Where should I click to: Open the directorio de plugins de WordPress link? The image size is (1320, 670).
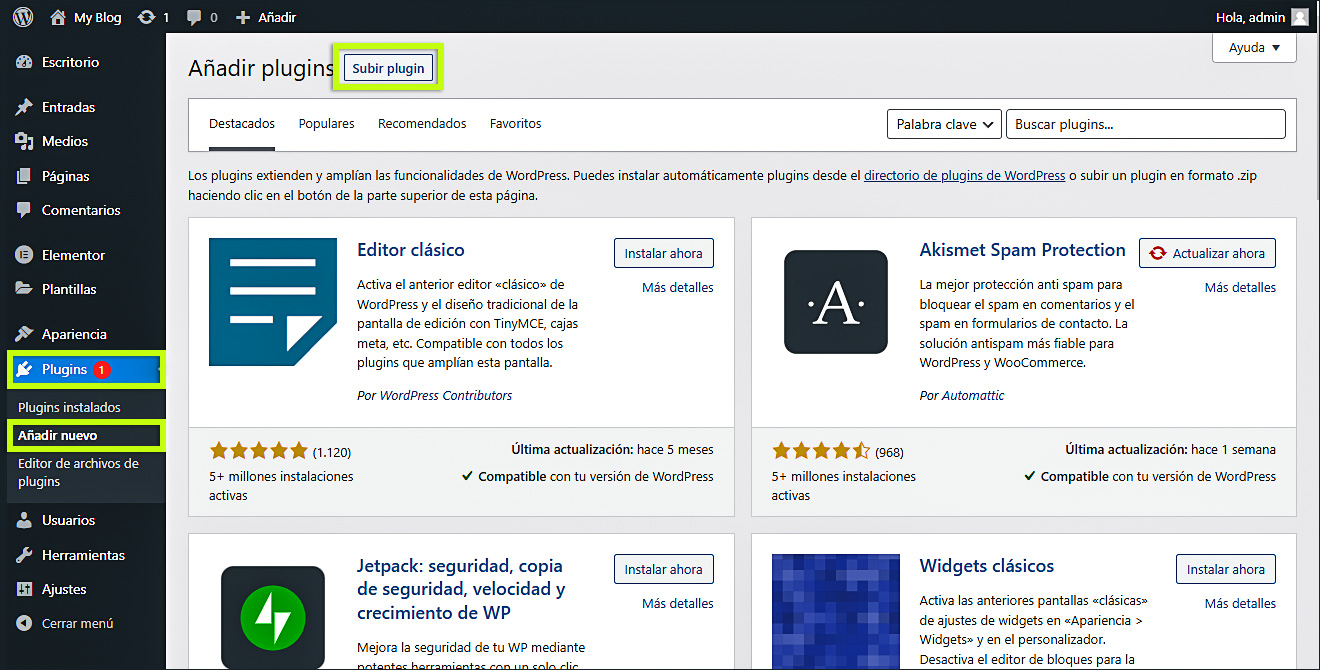tap(964, 175)
